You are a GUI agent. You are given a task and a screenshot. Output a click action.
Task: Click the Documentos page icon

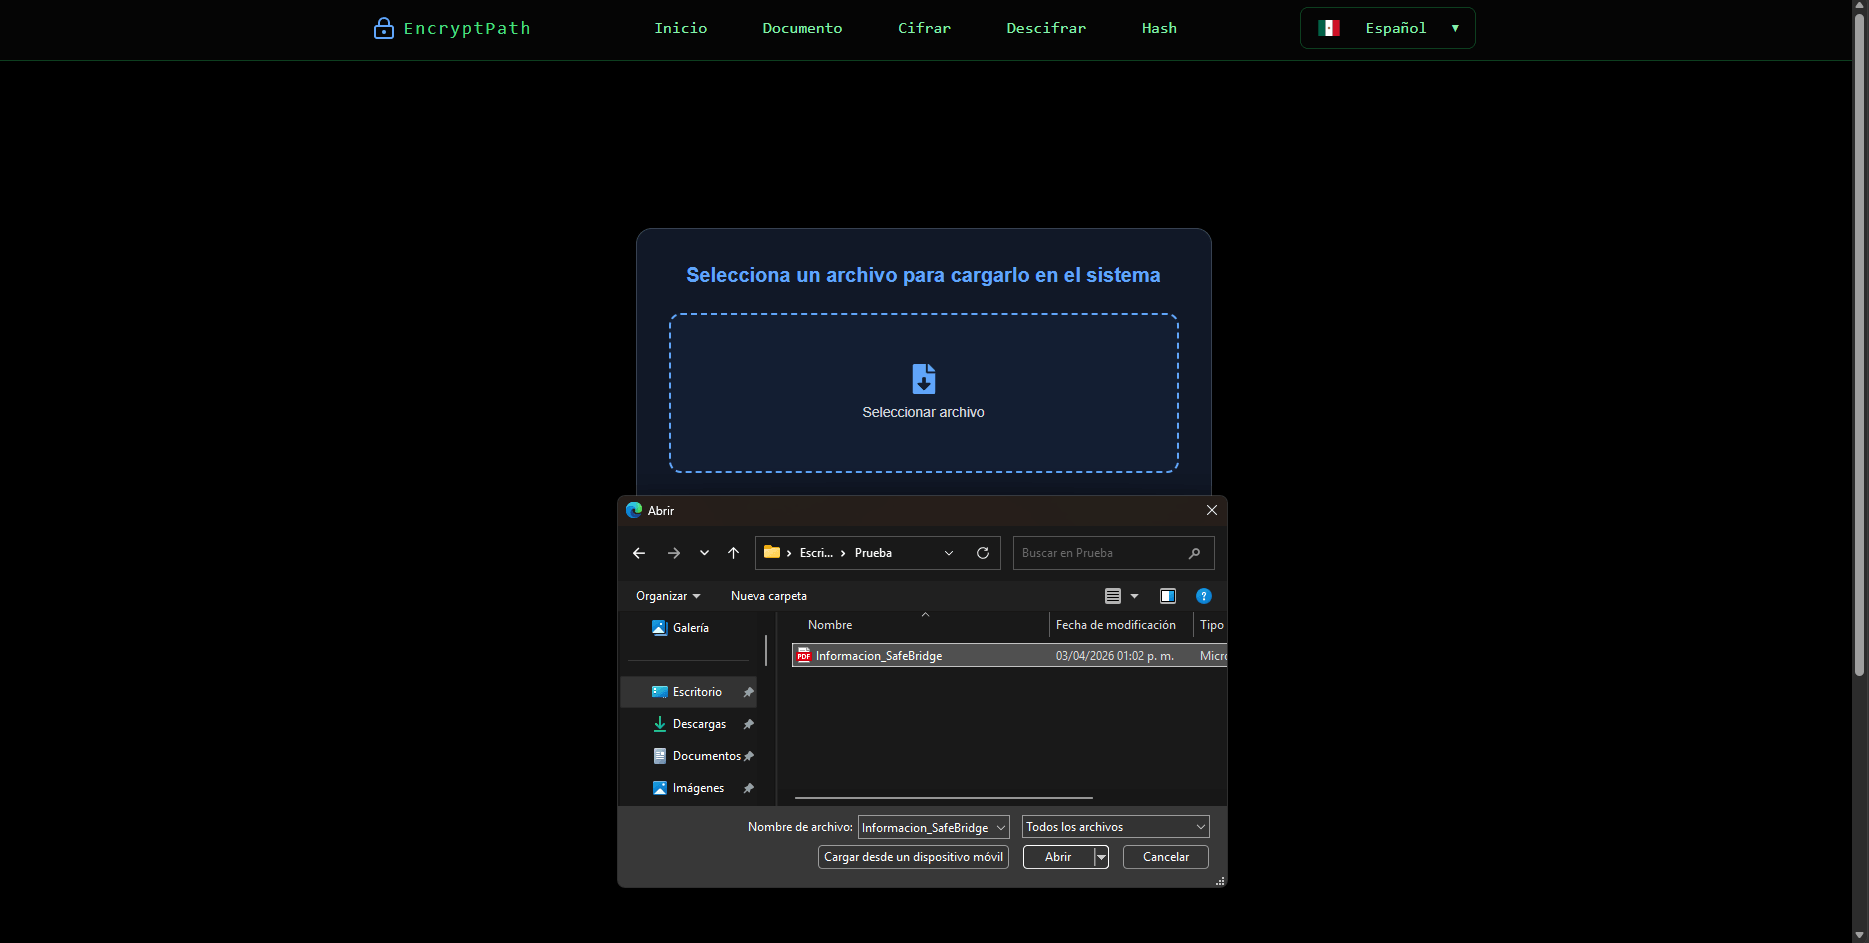point(660,756)
